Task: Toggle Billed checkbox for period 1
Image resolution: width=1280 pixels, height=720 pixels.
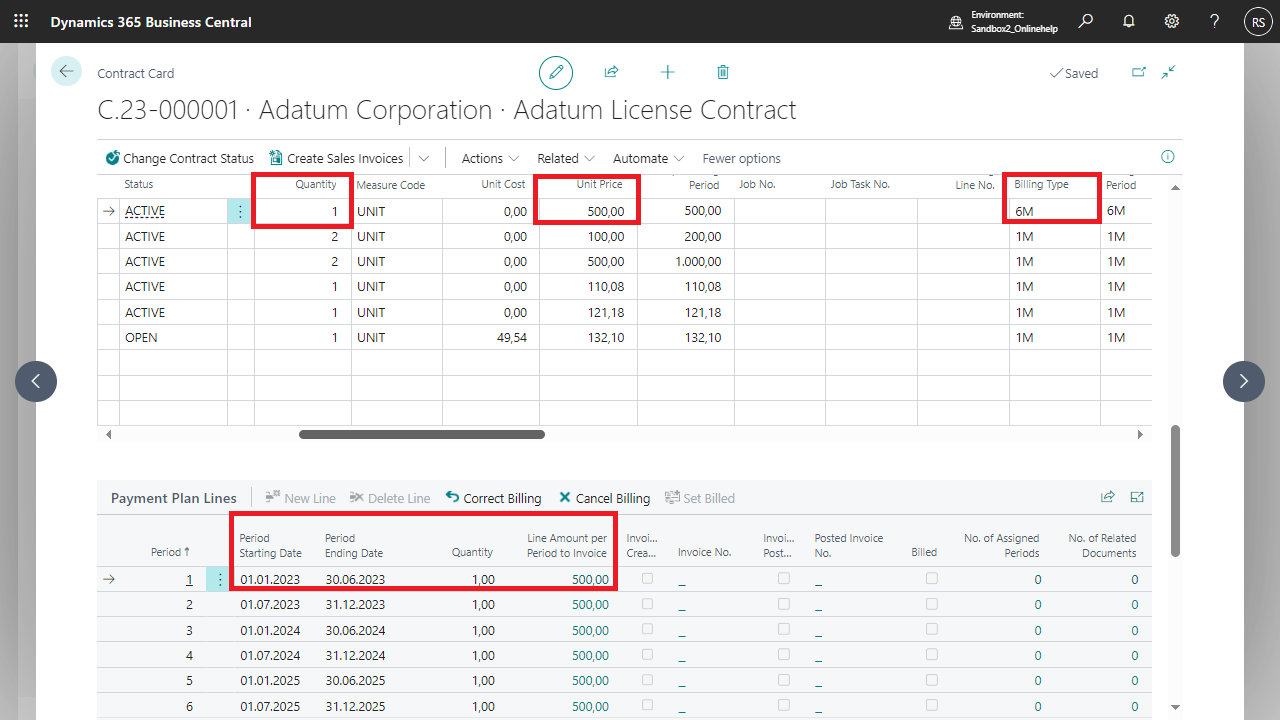Action: (932, 579)
